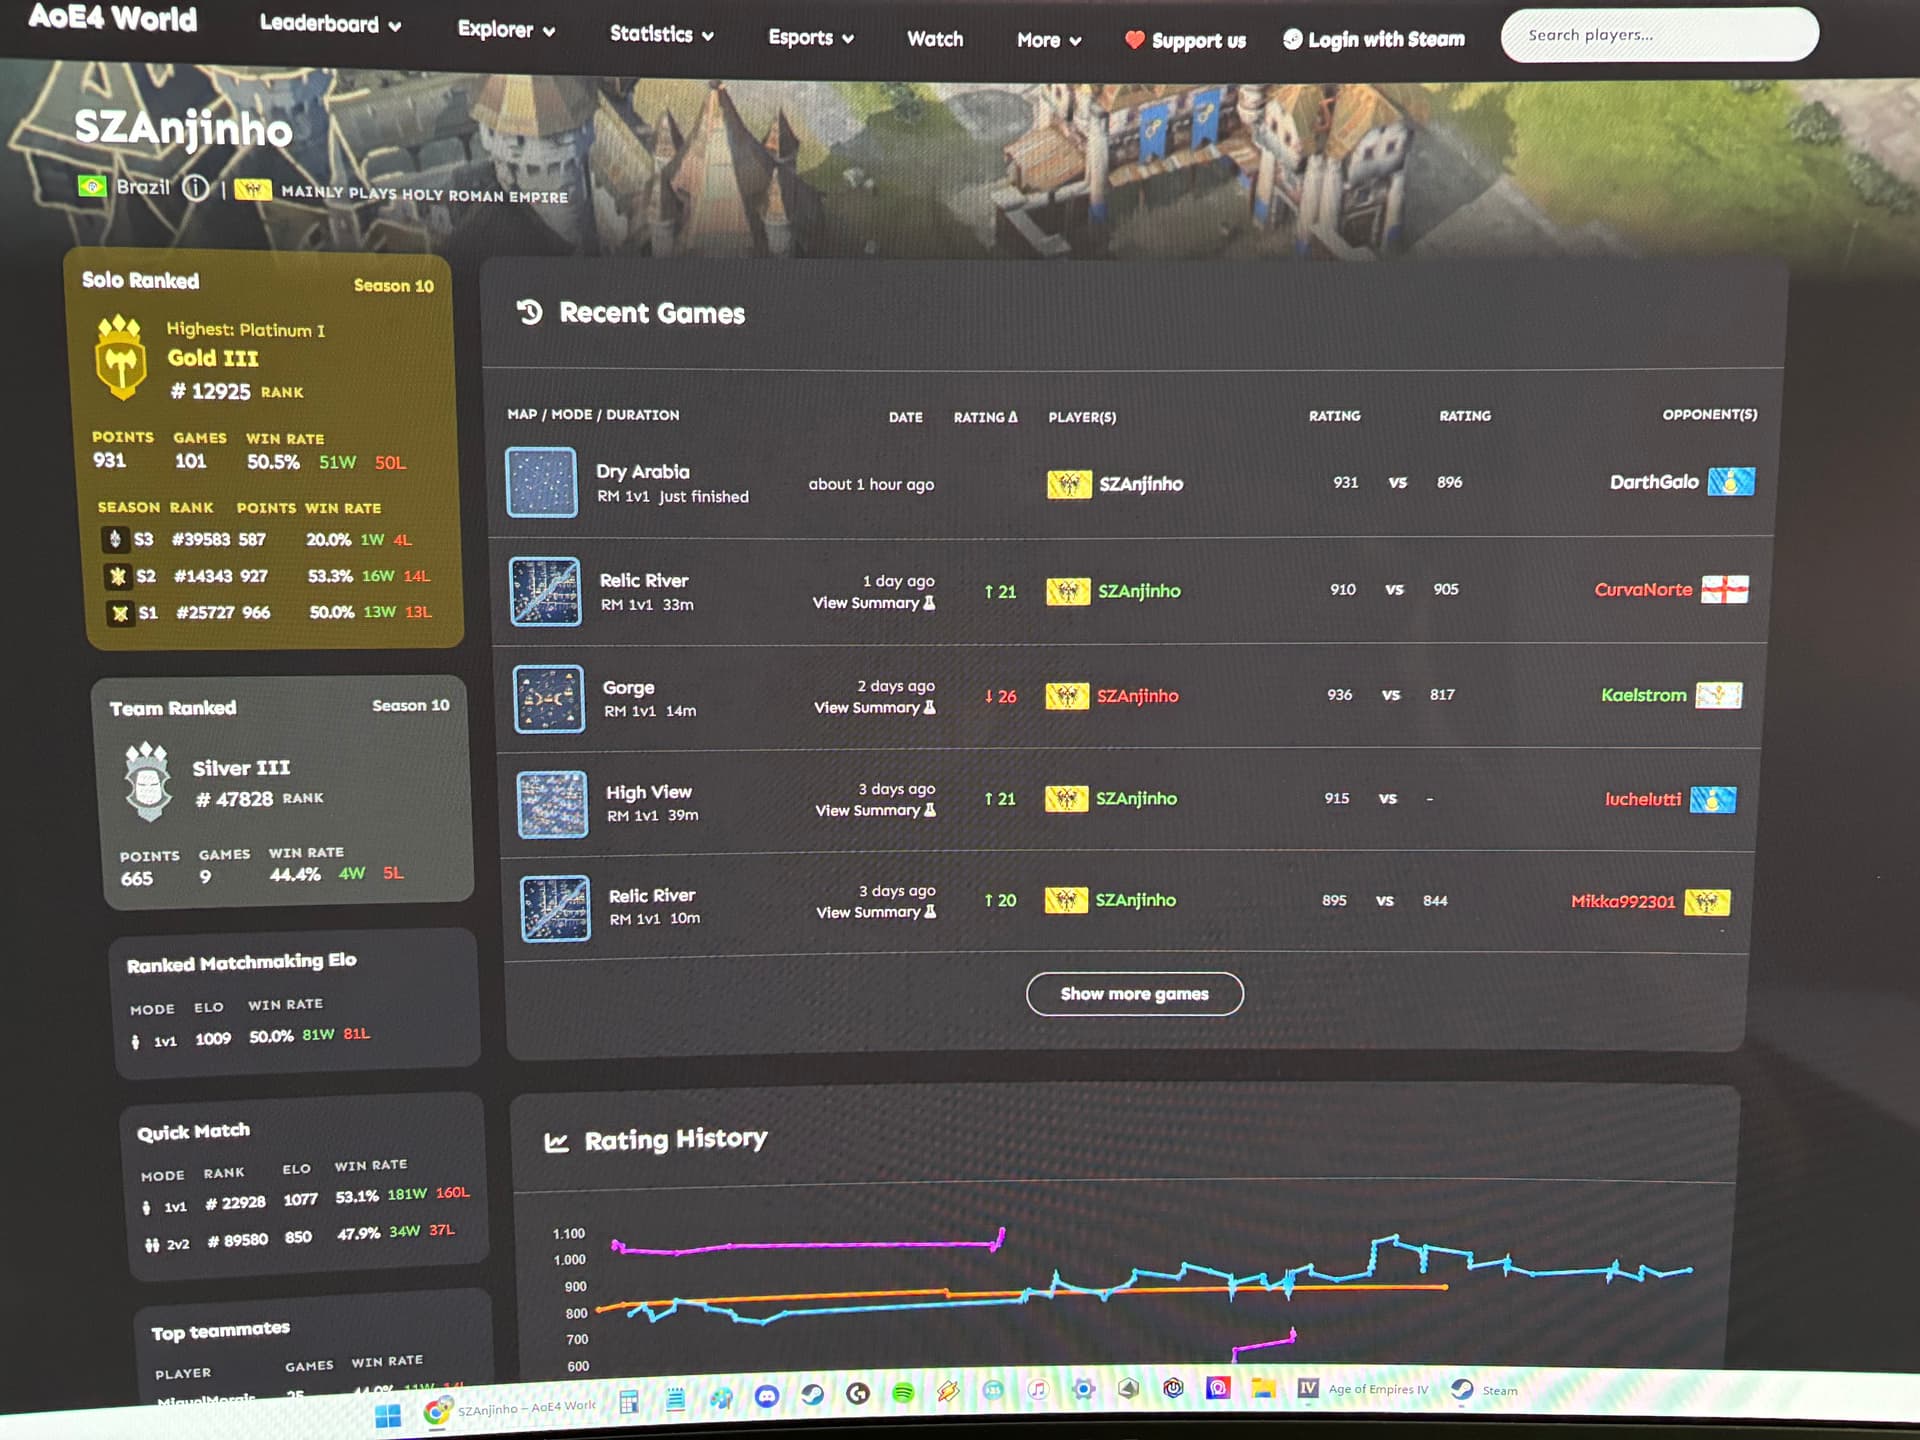1920x1440 pixels.
Task: Expand the Explorer dropdown menu
Action: coord(506,30)
